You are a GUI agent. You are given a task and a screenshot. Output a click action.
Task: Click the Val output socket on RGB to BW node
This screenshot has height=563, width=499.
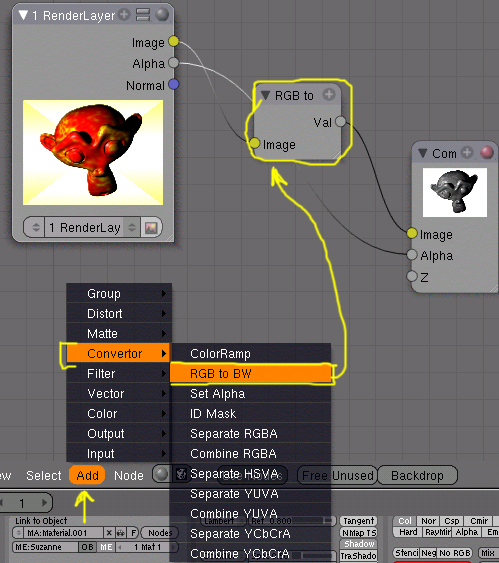coord(340,122)
